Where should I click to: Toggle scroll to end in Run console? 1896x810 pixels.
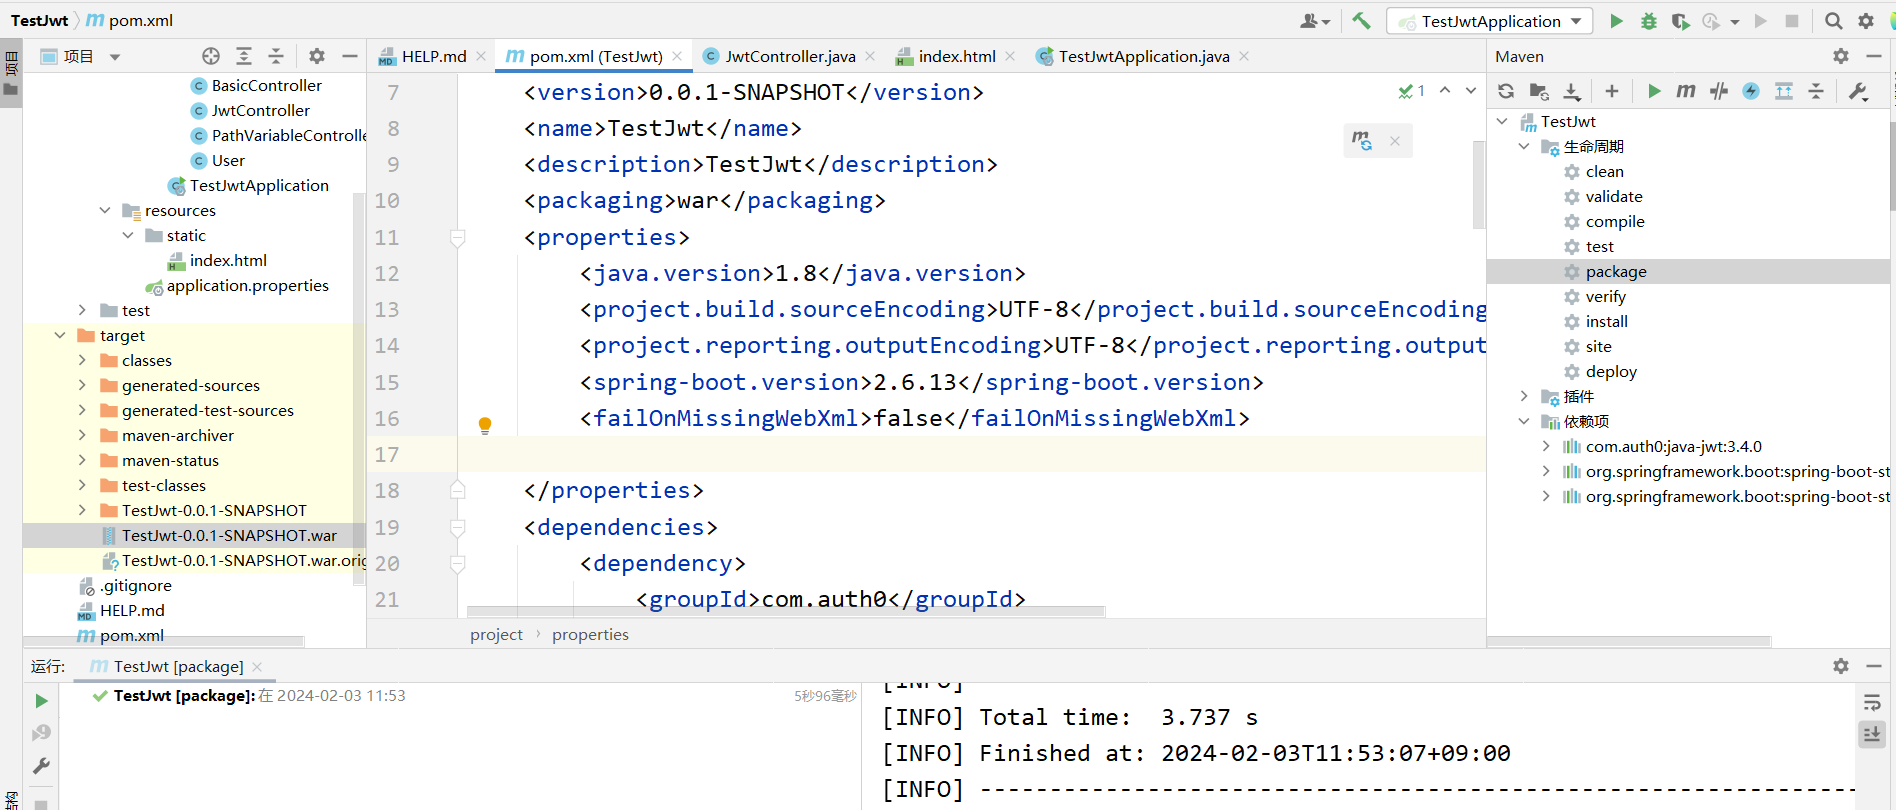1872,735
